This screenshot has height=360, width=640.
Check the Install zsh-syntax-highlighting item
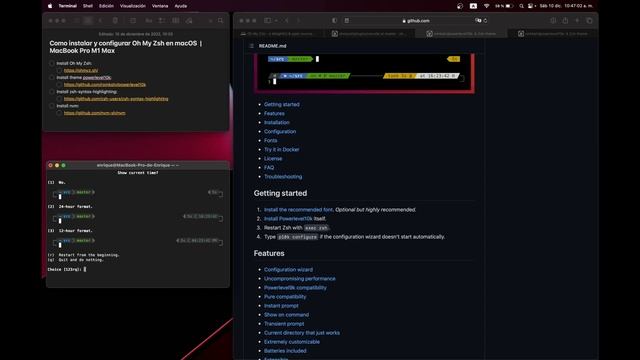coord(52,92)
